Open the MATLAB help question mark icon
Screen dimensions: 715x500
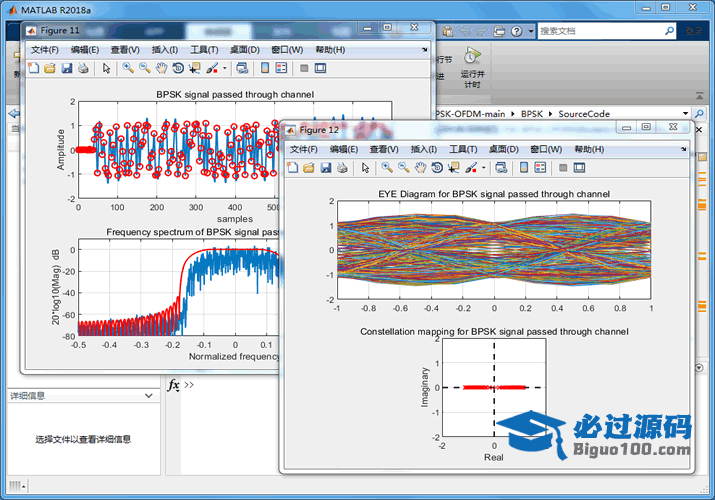tap(516, 31)
